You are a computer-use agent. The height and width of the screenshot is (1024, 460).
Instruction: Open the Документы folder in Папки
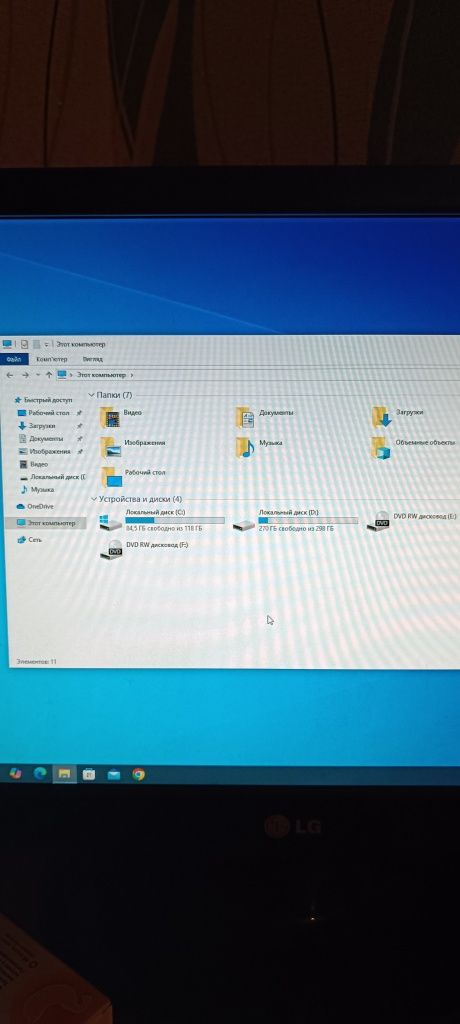(265, 416)
